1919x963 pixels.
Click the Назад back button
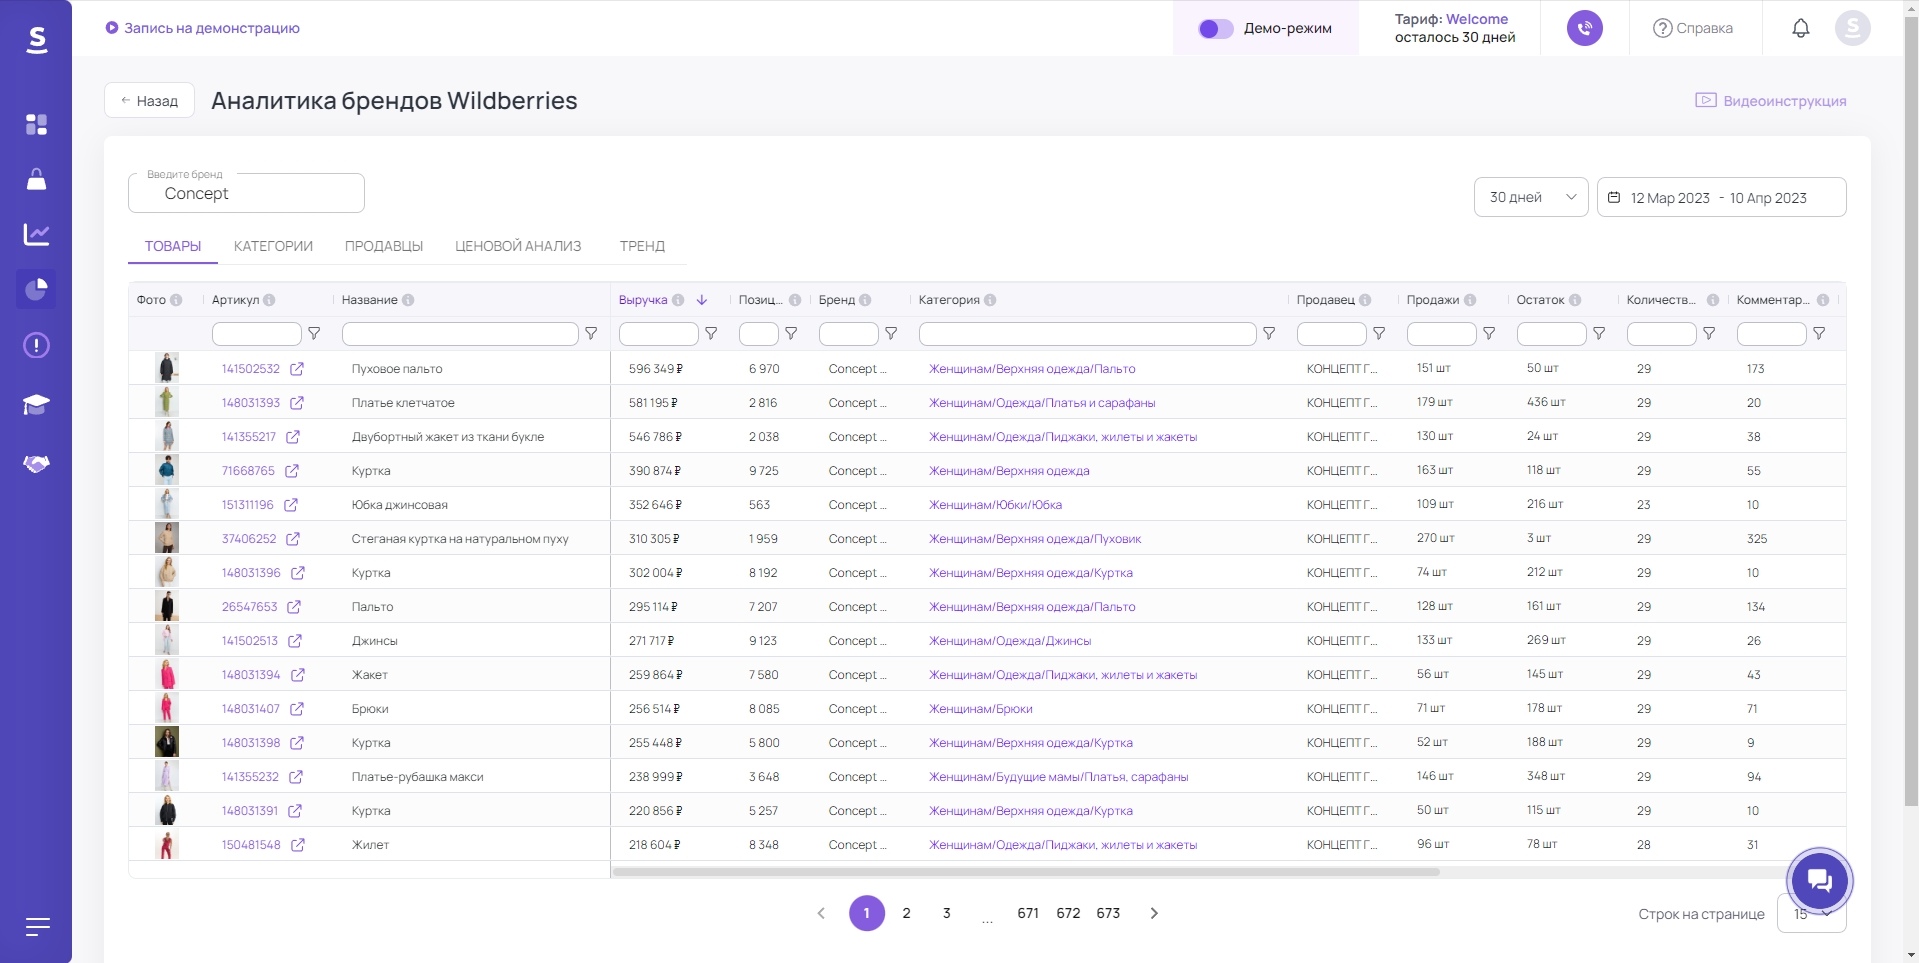tap(149, 100)
